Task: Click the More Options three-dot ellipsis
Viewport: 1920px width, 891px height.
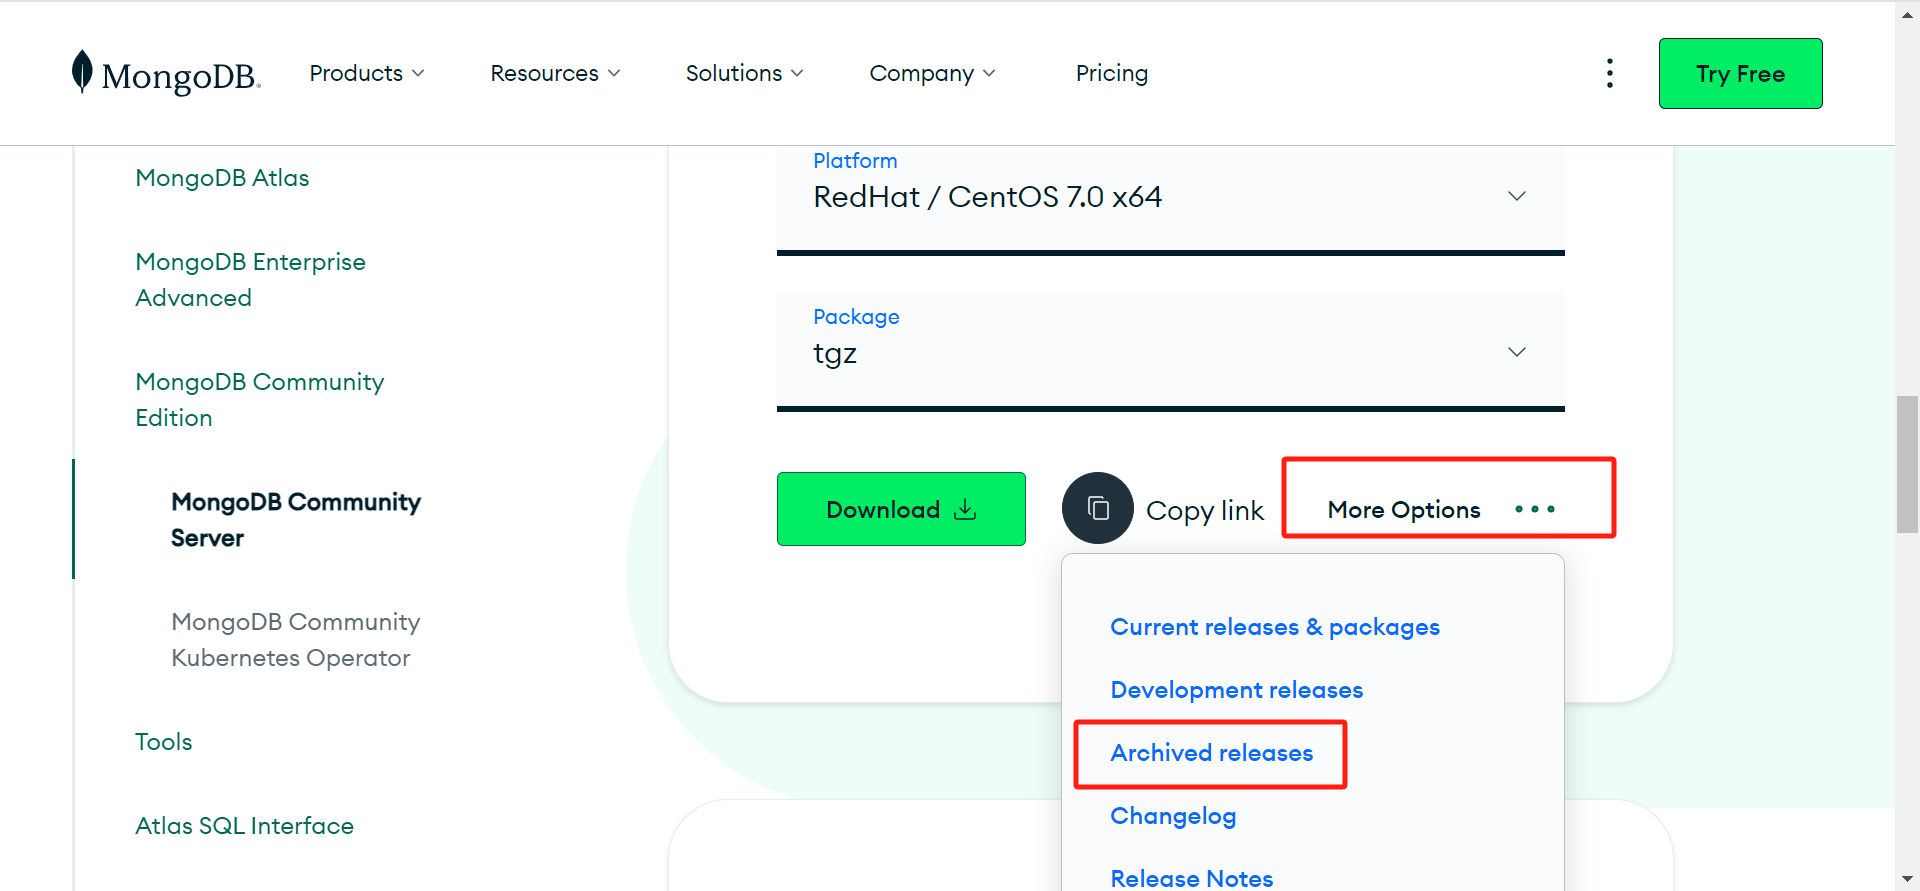Action: 1534,509
